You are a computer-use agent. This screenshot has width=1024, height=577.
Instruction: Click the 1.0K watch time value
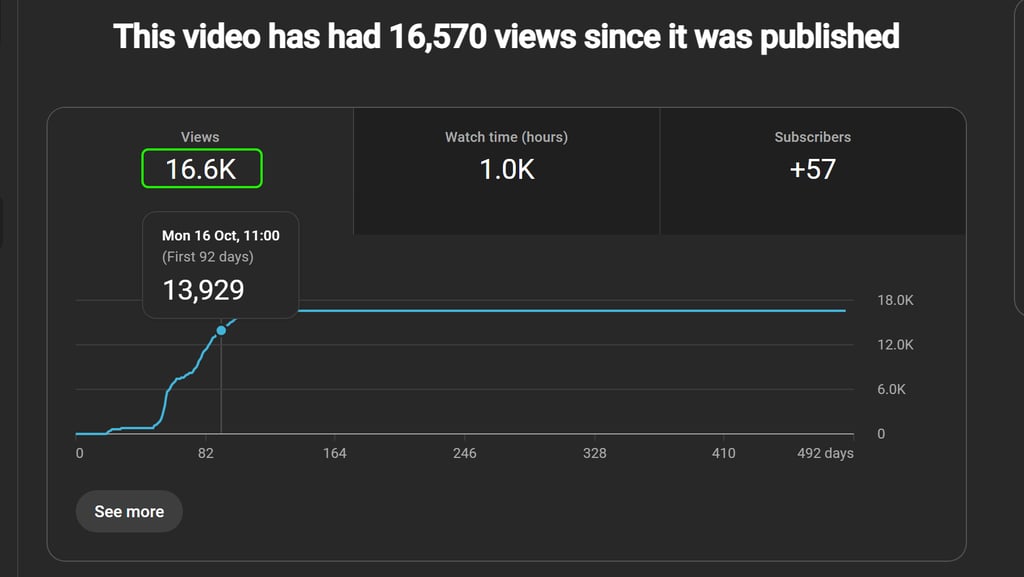pos(507,170)
